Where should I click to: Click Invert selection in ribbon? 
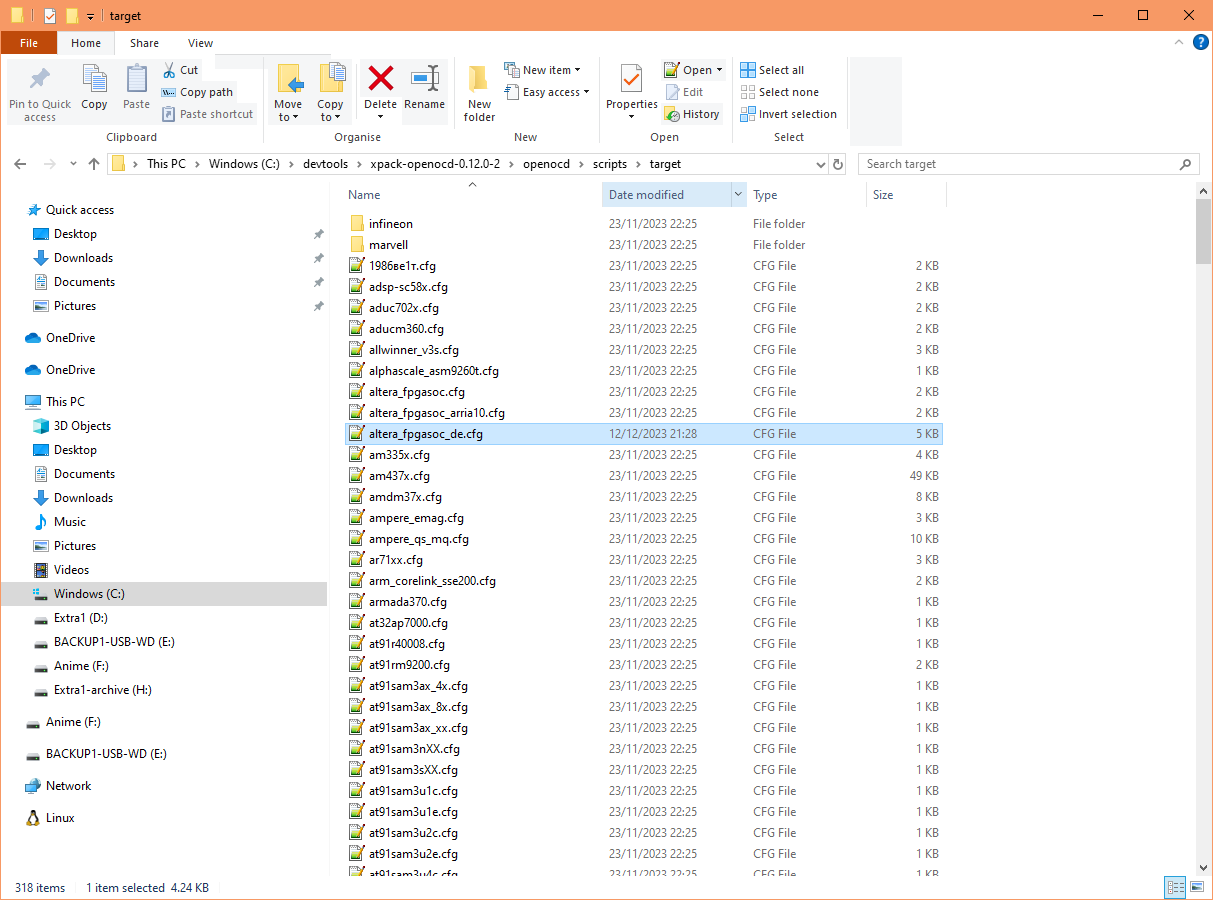coord(788,114)
